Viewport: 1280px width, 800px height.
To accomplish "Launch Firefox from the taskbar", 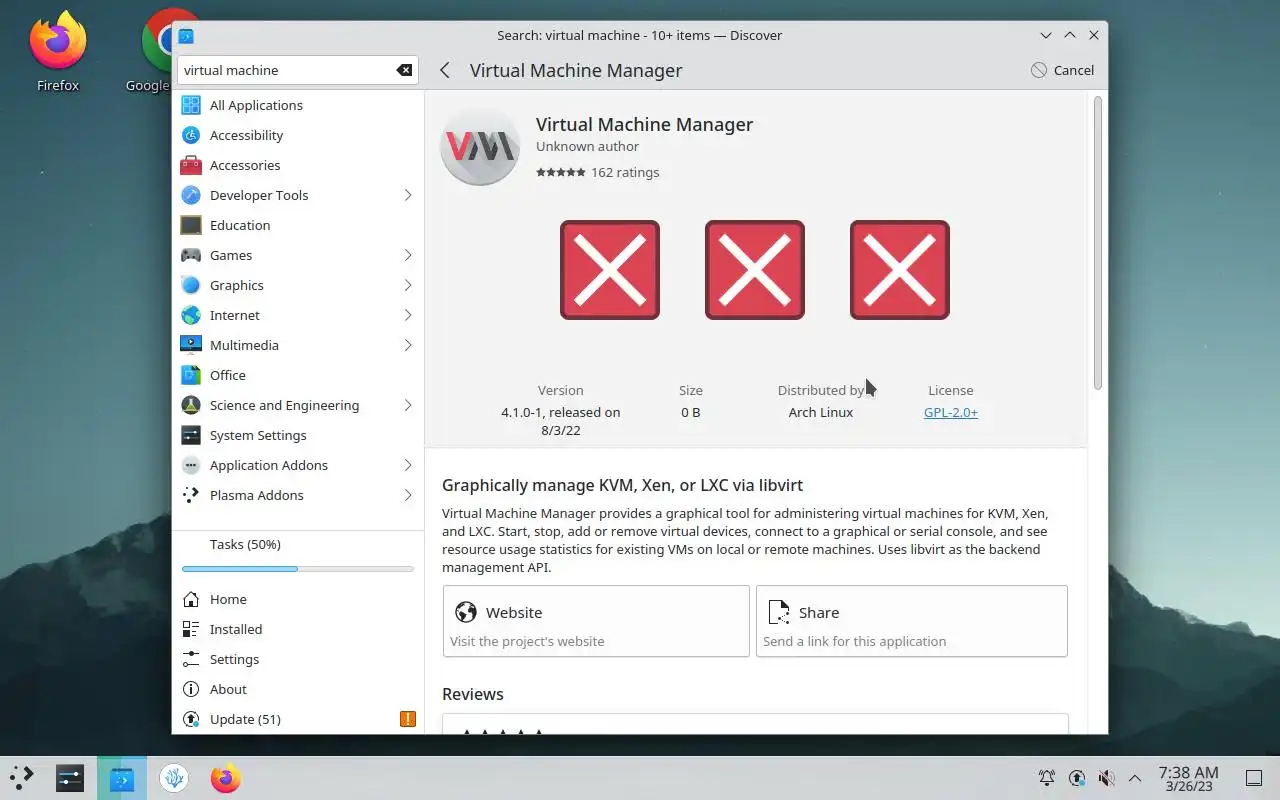I will coord(226,778).
